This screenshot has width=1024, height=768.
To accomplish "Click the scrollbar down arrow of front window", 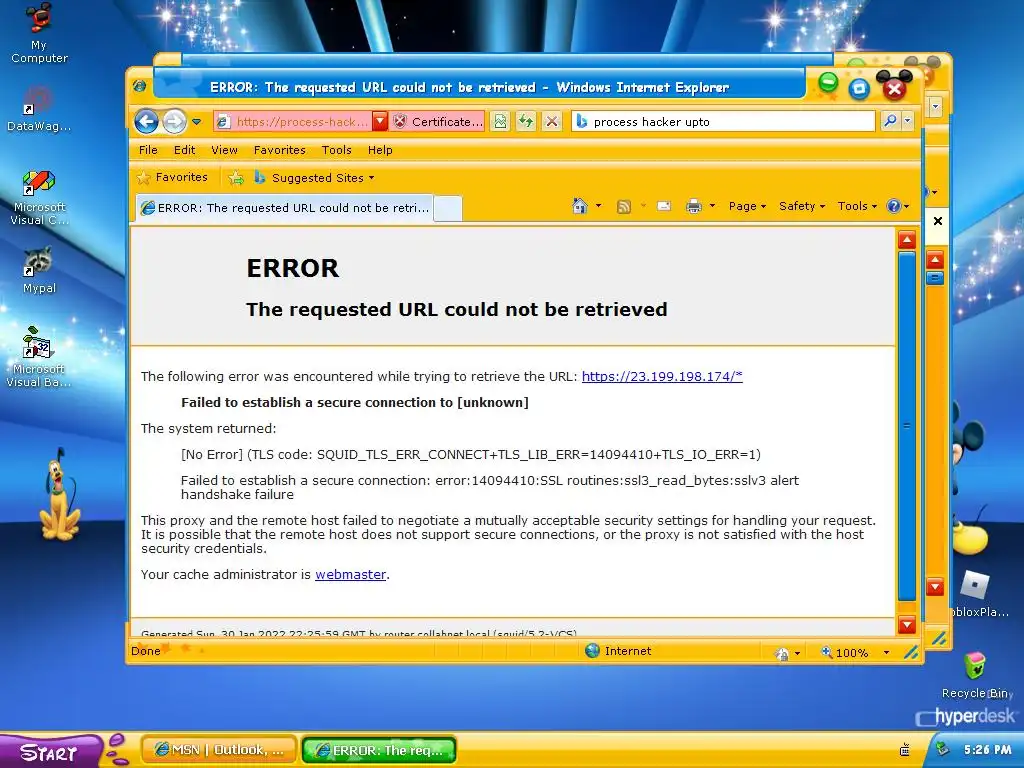I will (906, 625).
